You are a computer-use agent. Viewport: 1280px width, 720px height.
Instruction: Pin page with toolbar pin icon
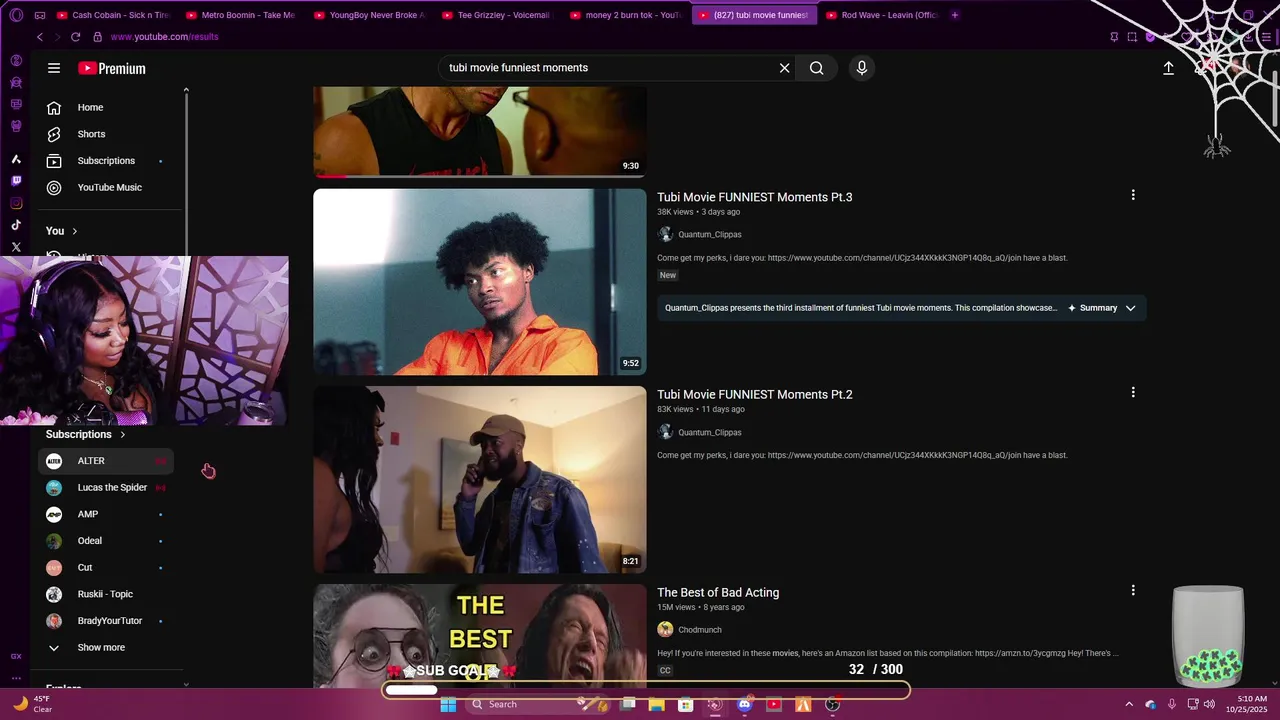1114,37
